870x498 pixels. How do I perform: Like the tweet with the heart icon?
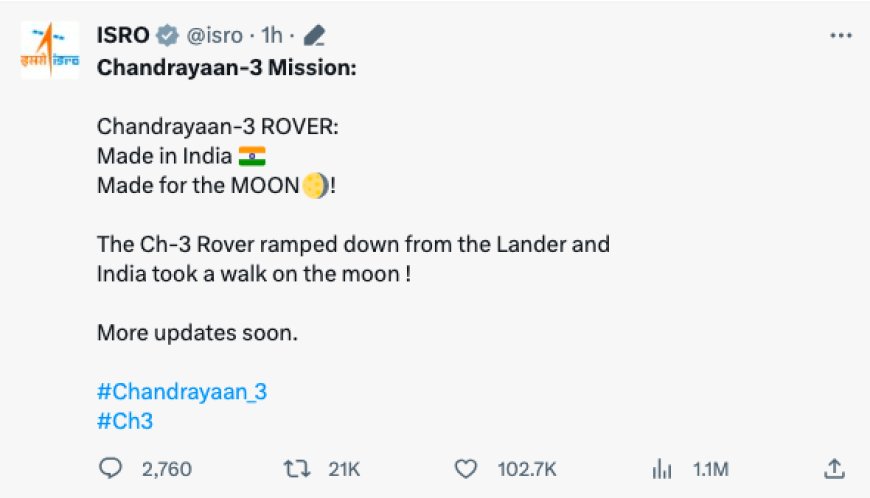(466, 469)
